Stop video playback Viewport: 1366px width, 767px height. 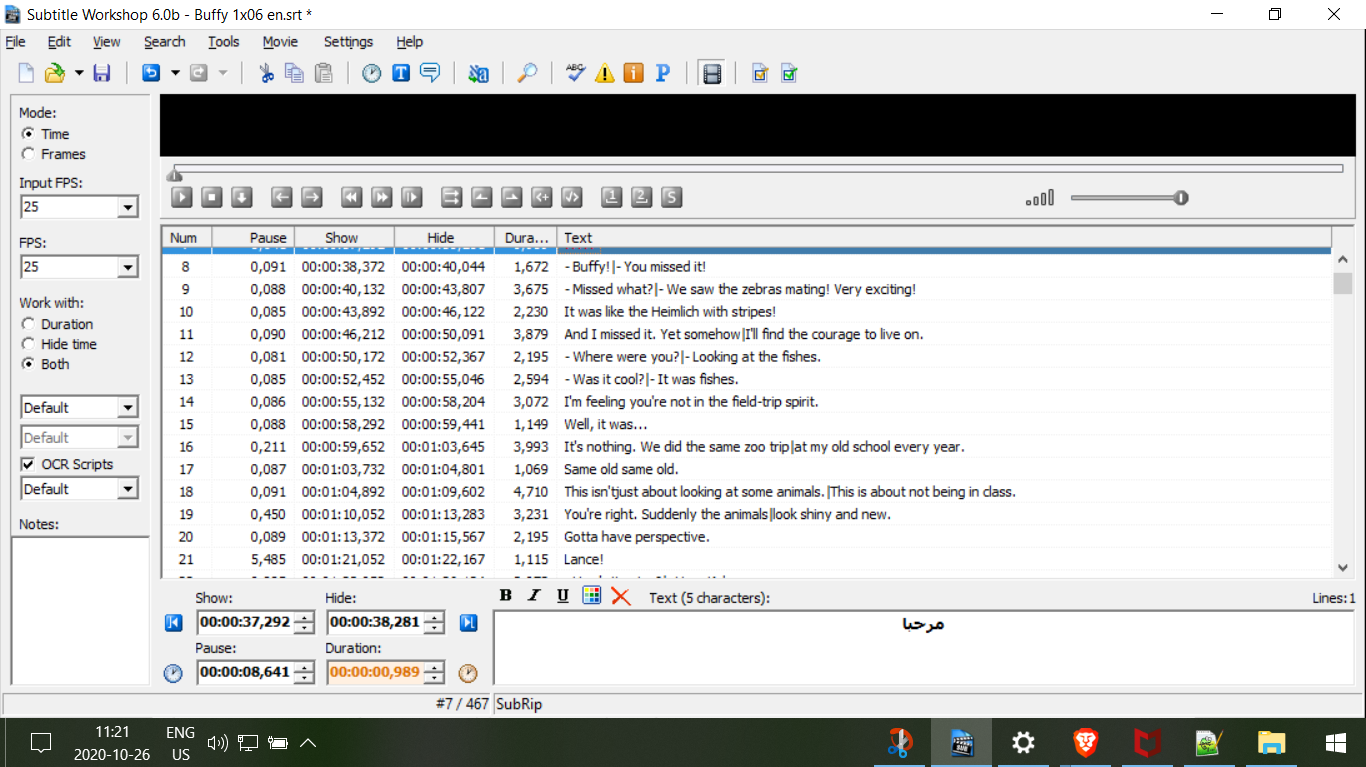211,197
